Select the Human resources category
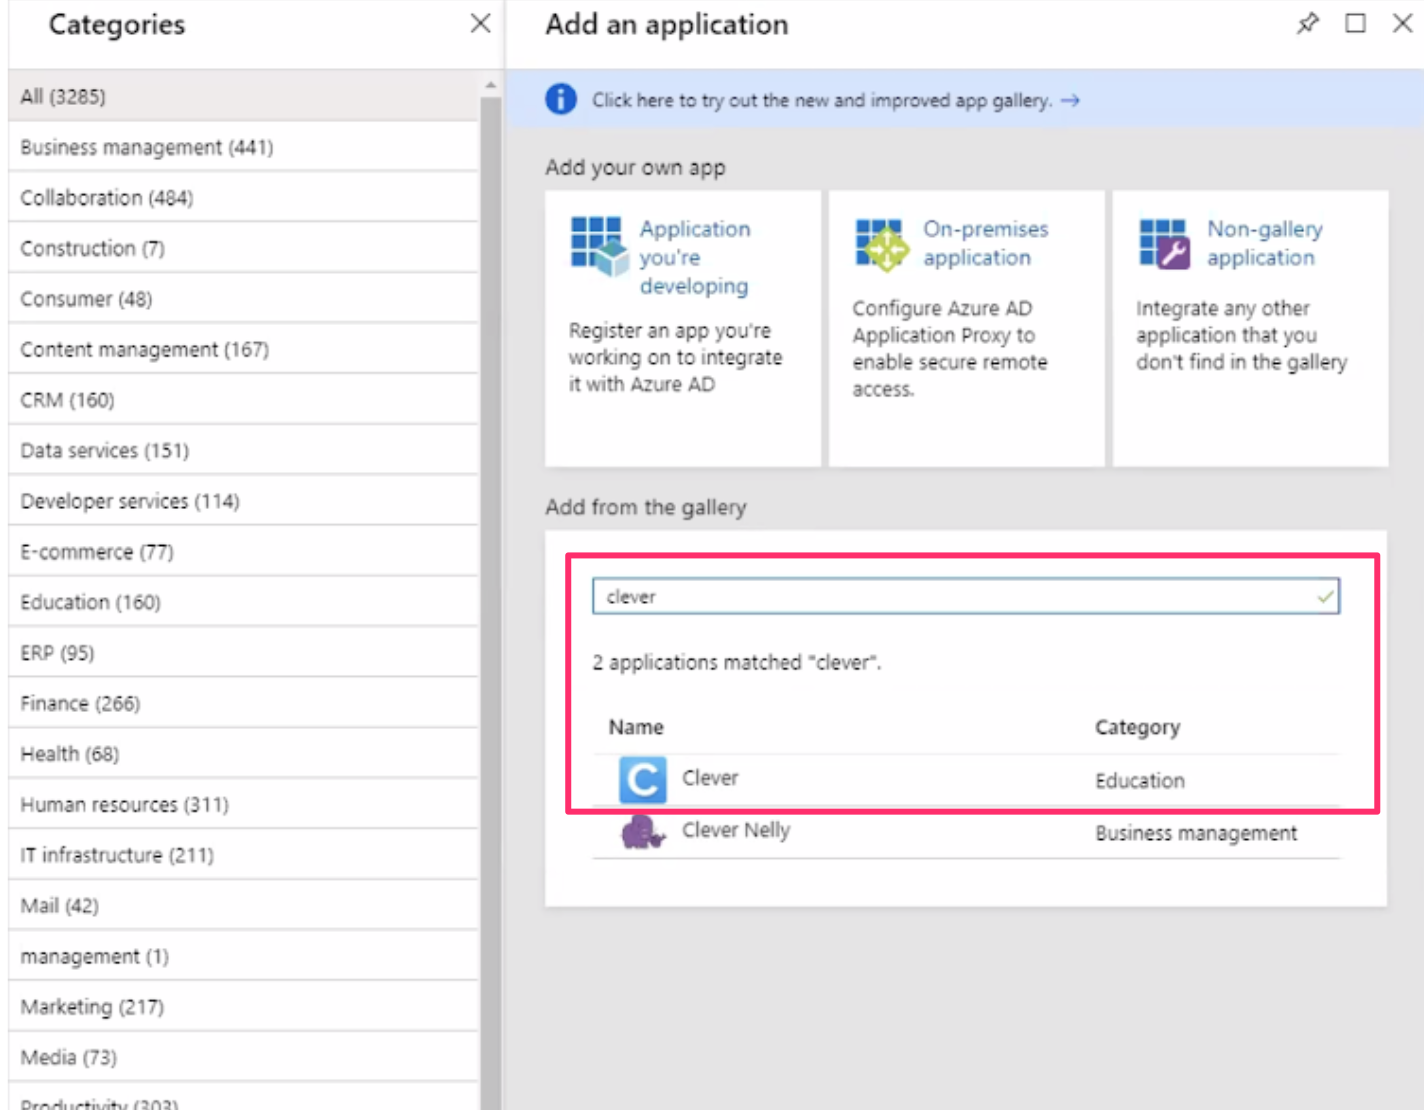The image size is (1424, 1110). tap(124, 804)
